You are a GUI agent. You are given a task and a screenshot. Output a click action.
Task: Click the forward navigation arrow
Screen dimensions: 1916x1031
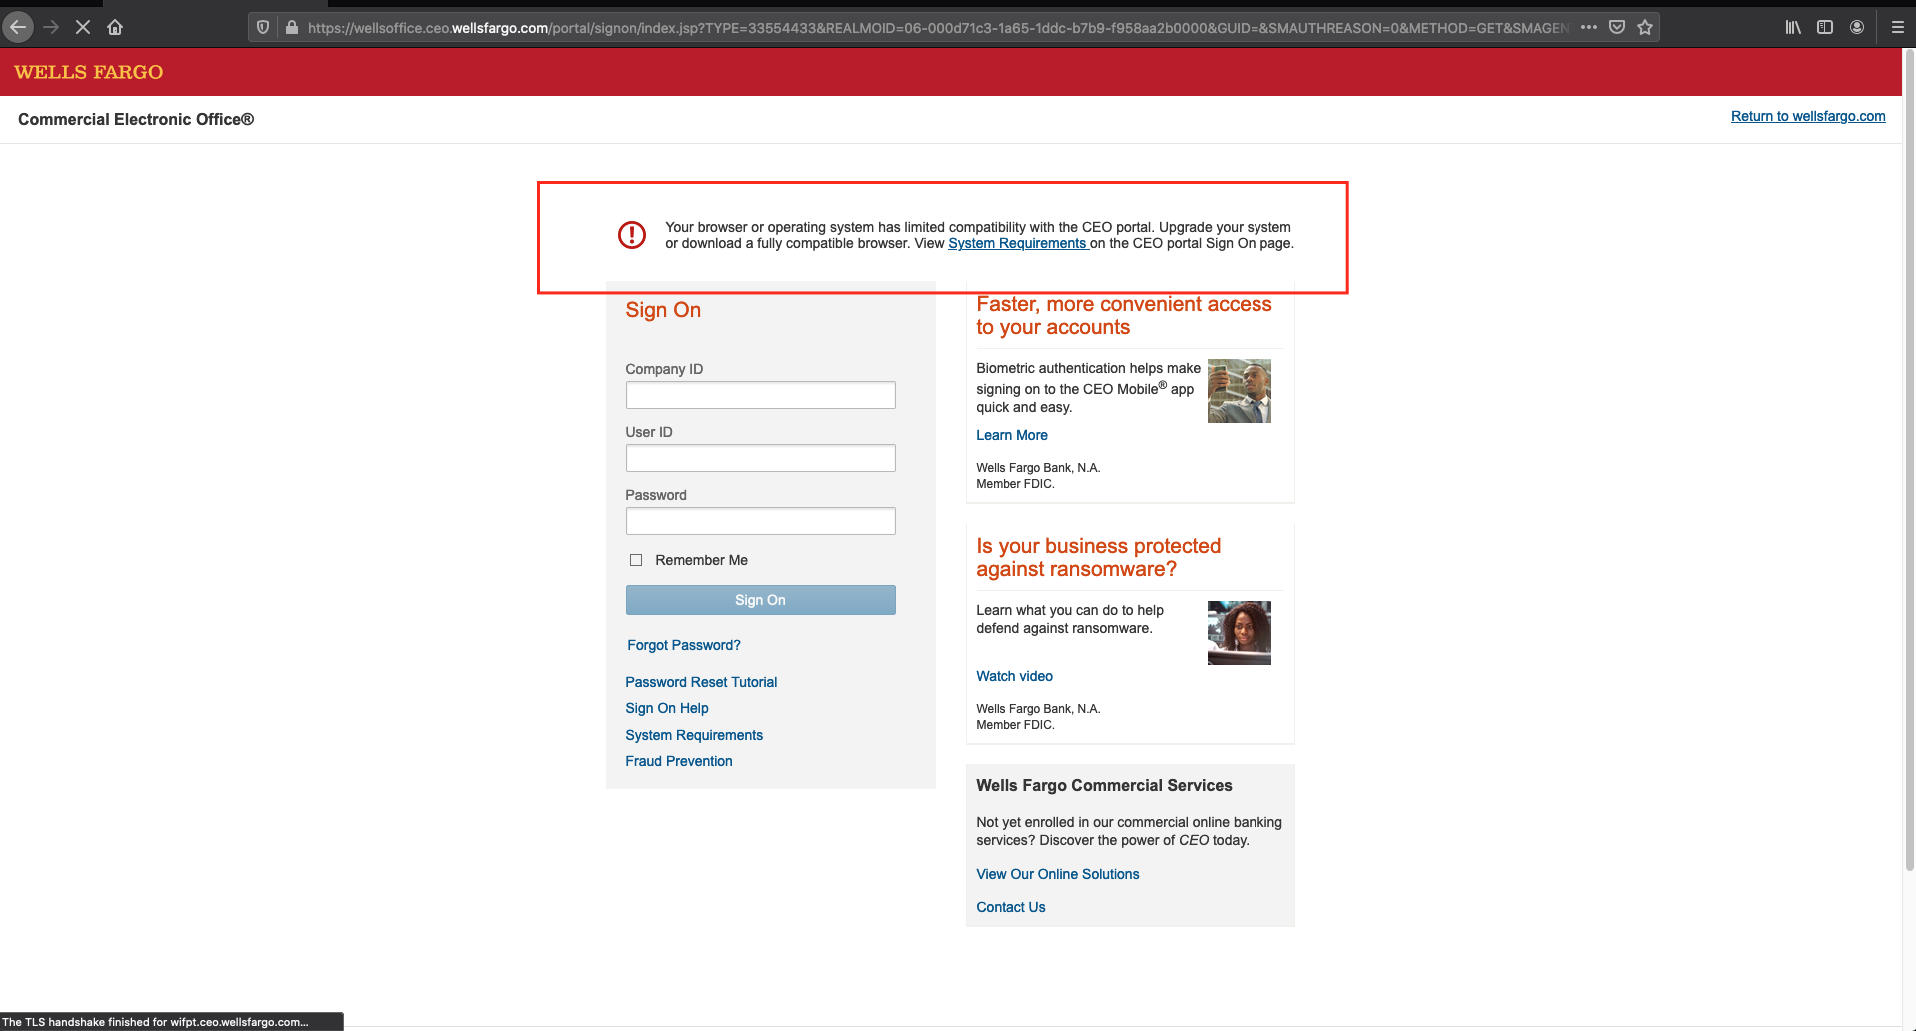coord(51,27)
